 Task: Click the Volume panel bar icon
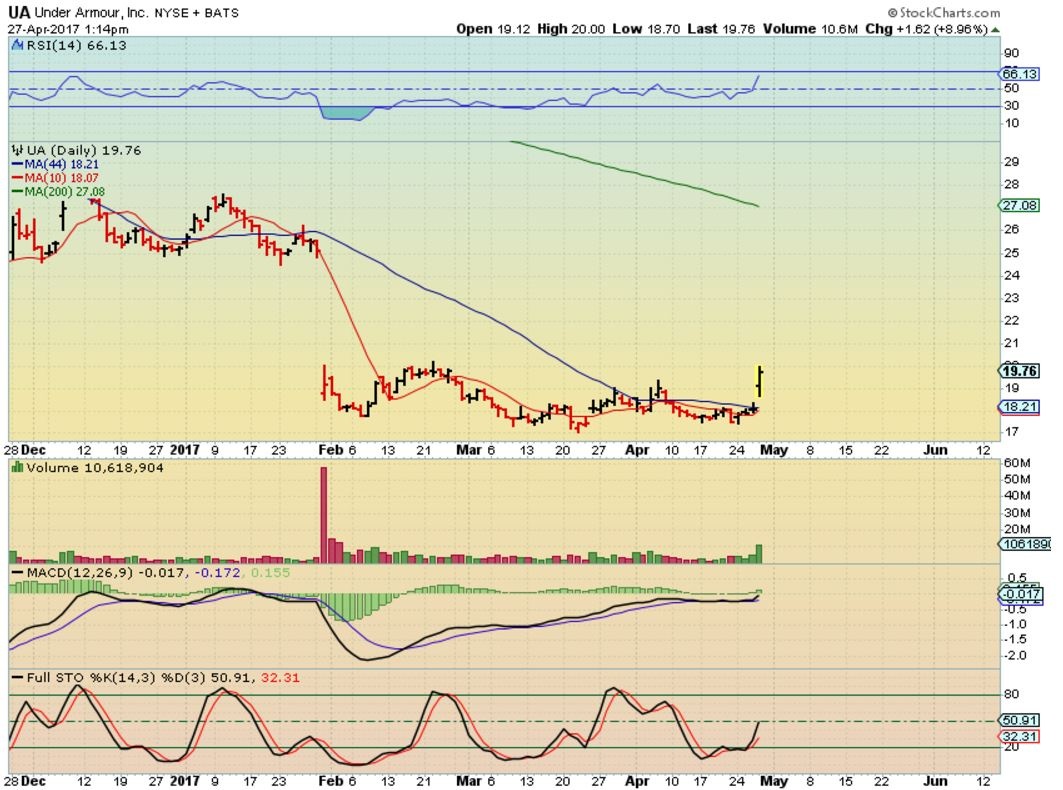(x=17, y=467)
